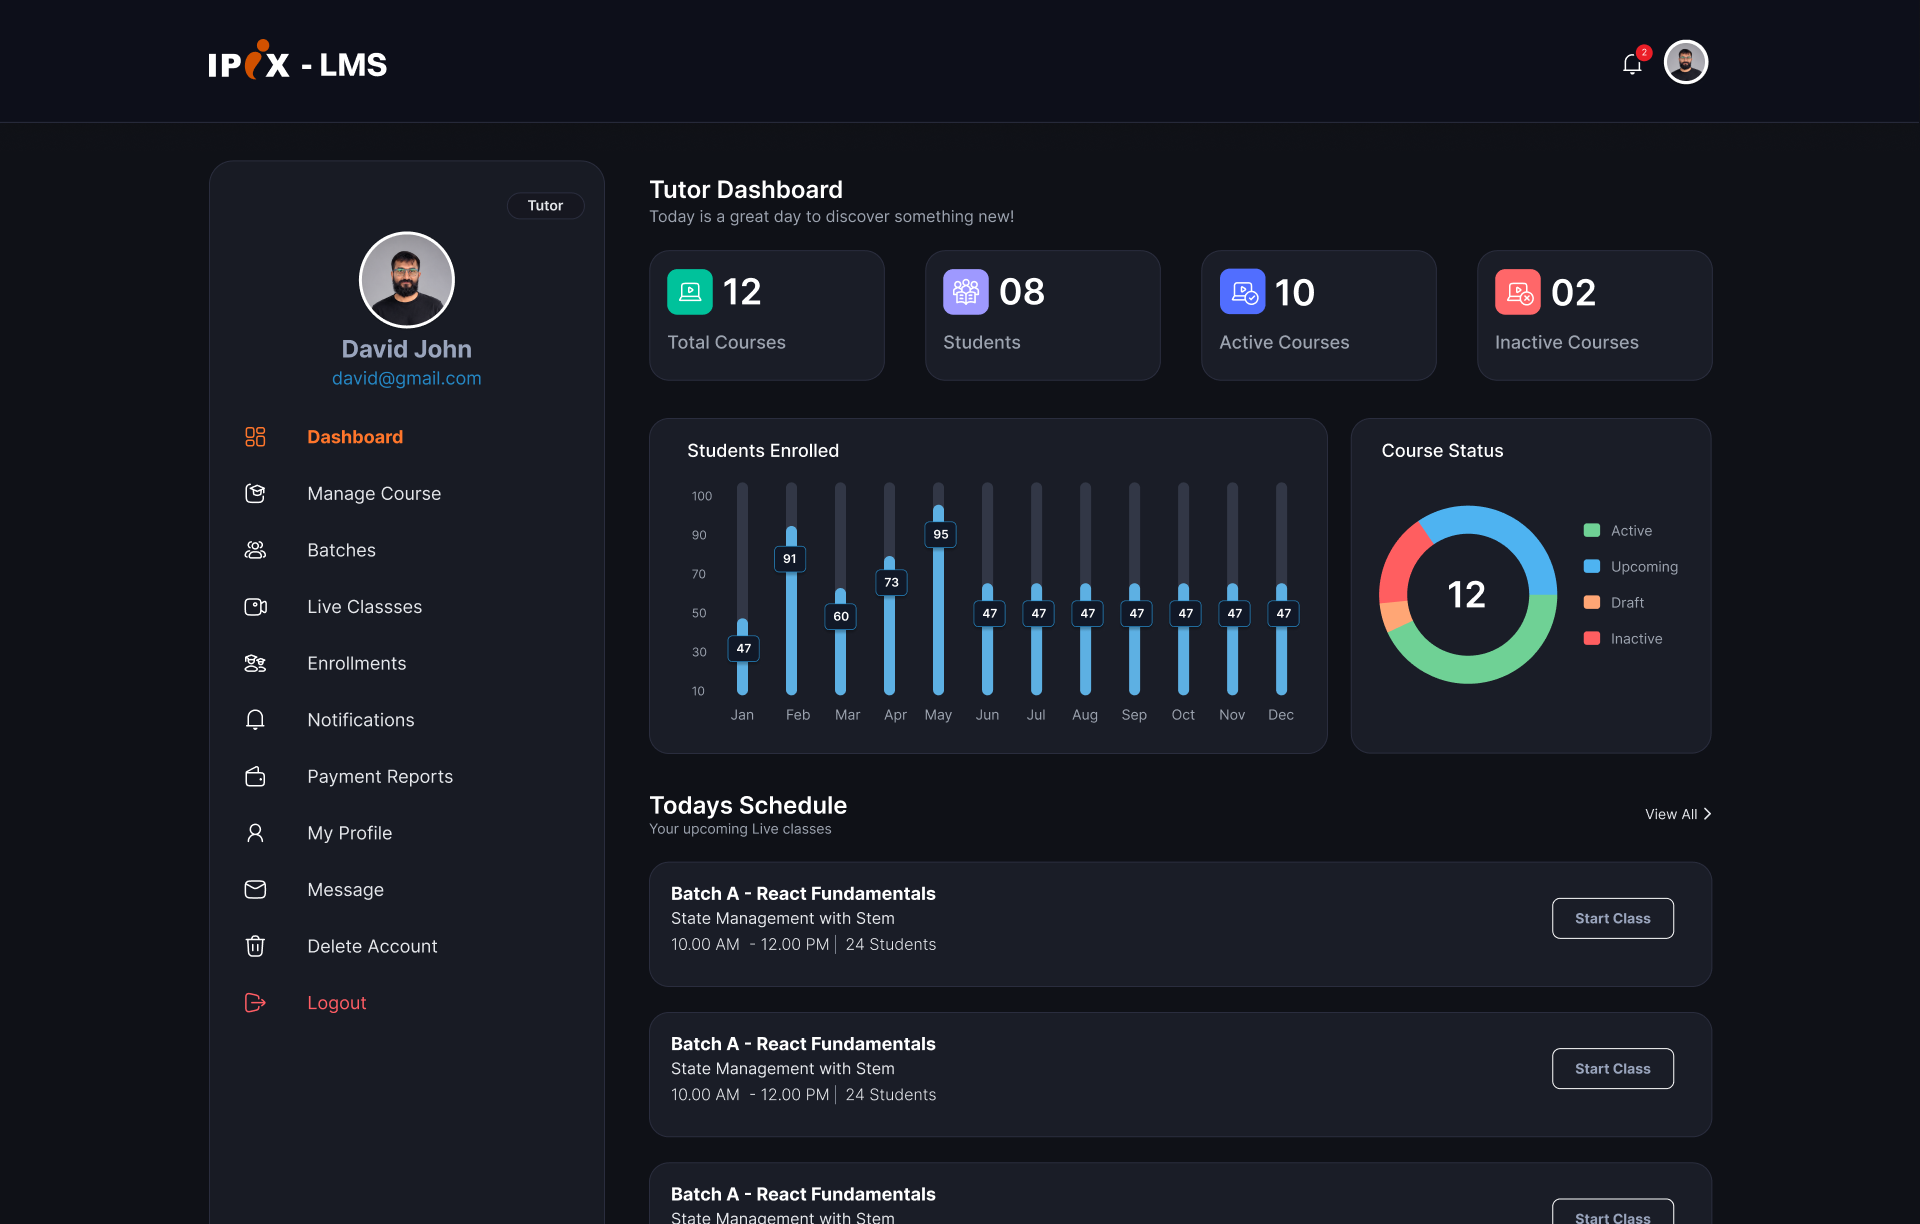Click the Notifications bell icon in sidebar
The image size is (1920, 1224).
255,720
